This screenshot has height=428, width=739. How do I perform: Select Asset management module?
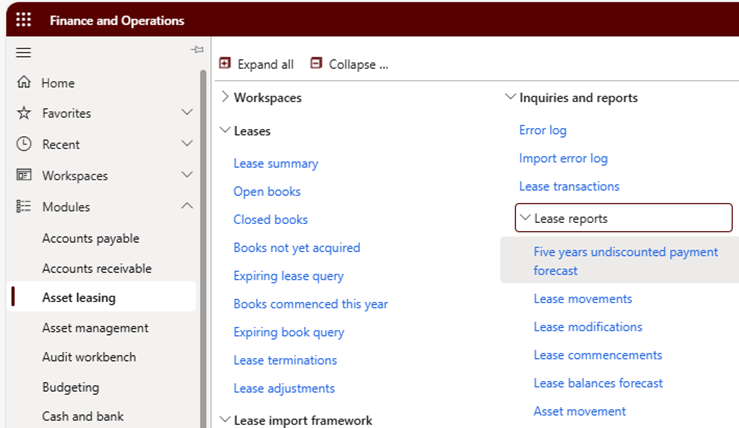tap(95, 328)
